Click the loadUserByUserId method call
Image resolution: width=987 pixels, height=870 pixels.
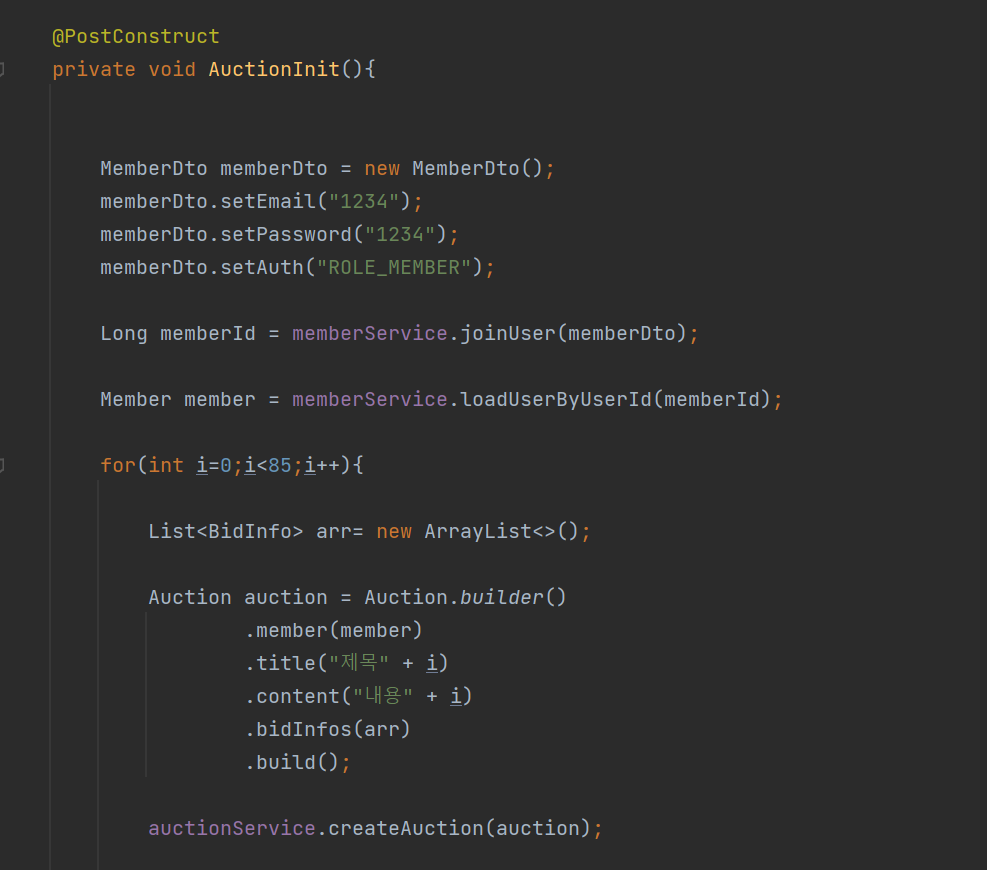(x=556, y=400)
